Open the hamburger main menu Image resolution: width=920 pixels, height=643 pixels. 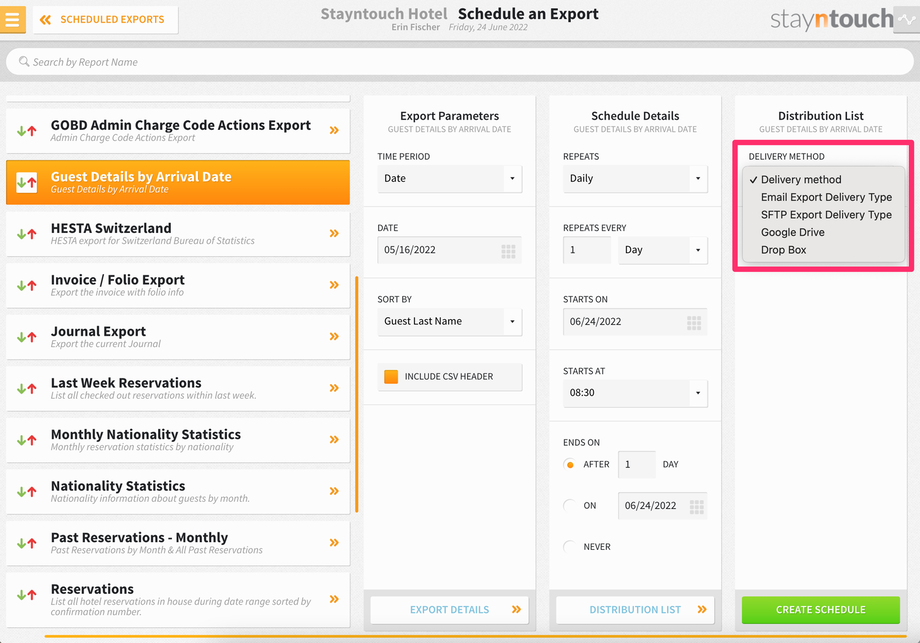point(12,19)
